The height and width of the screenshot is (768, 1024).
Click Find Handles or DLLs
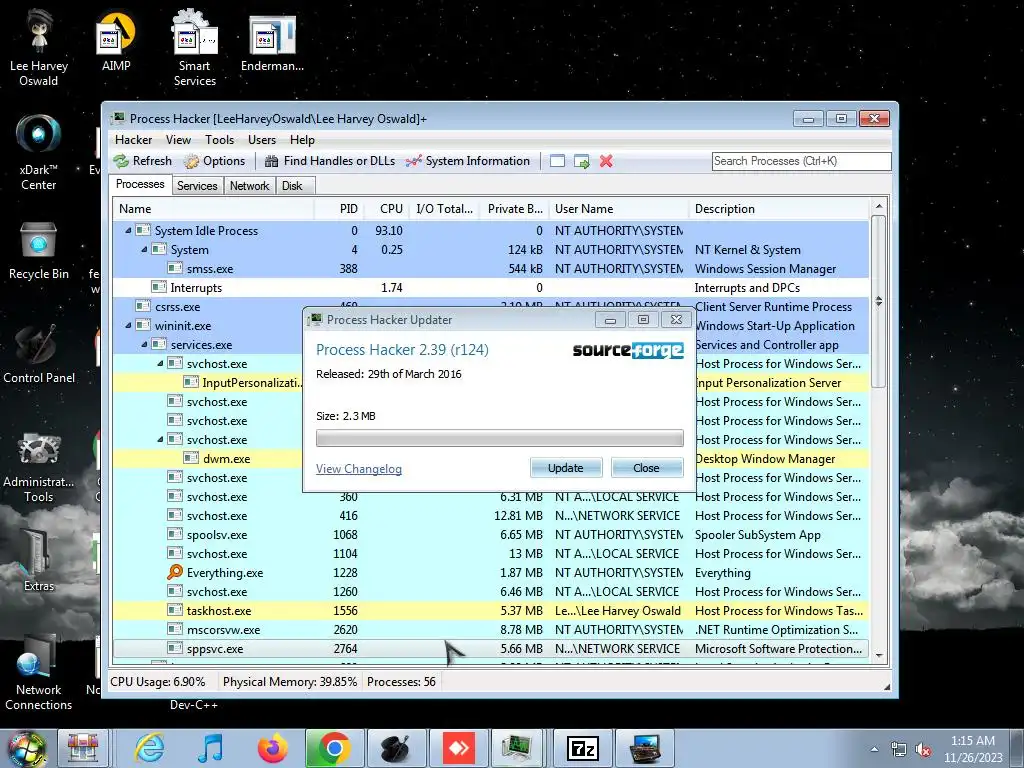coord(330,161)
